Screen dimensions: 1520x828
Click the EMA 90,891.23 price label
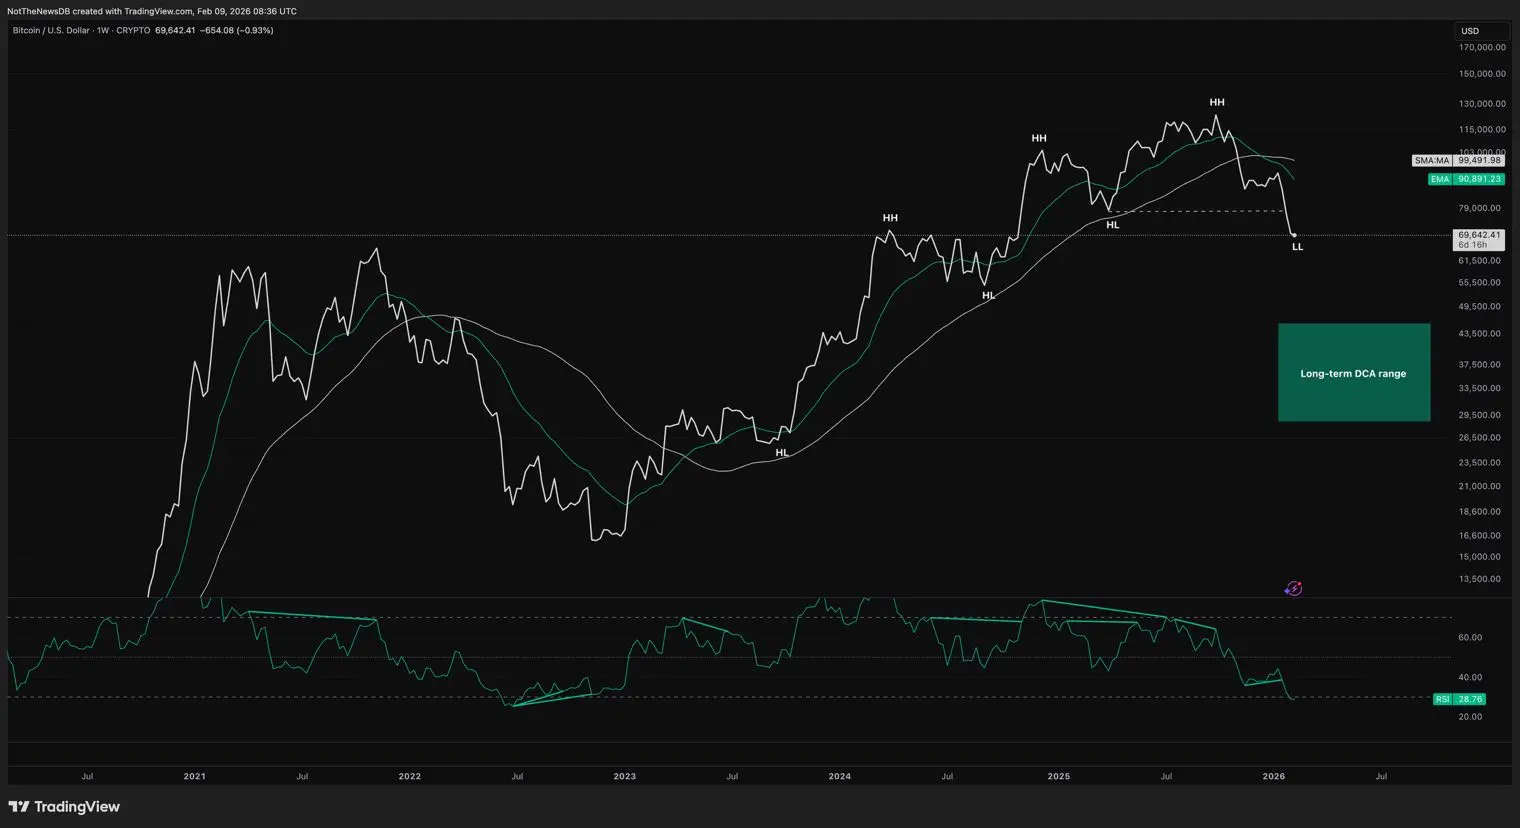click(x=1466, y=179)
